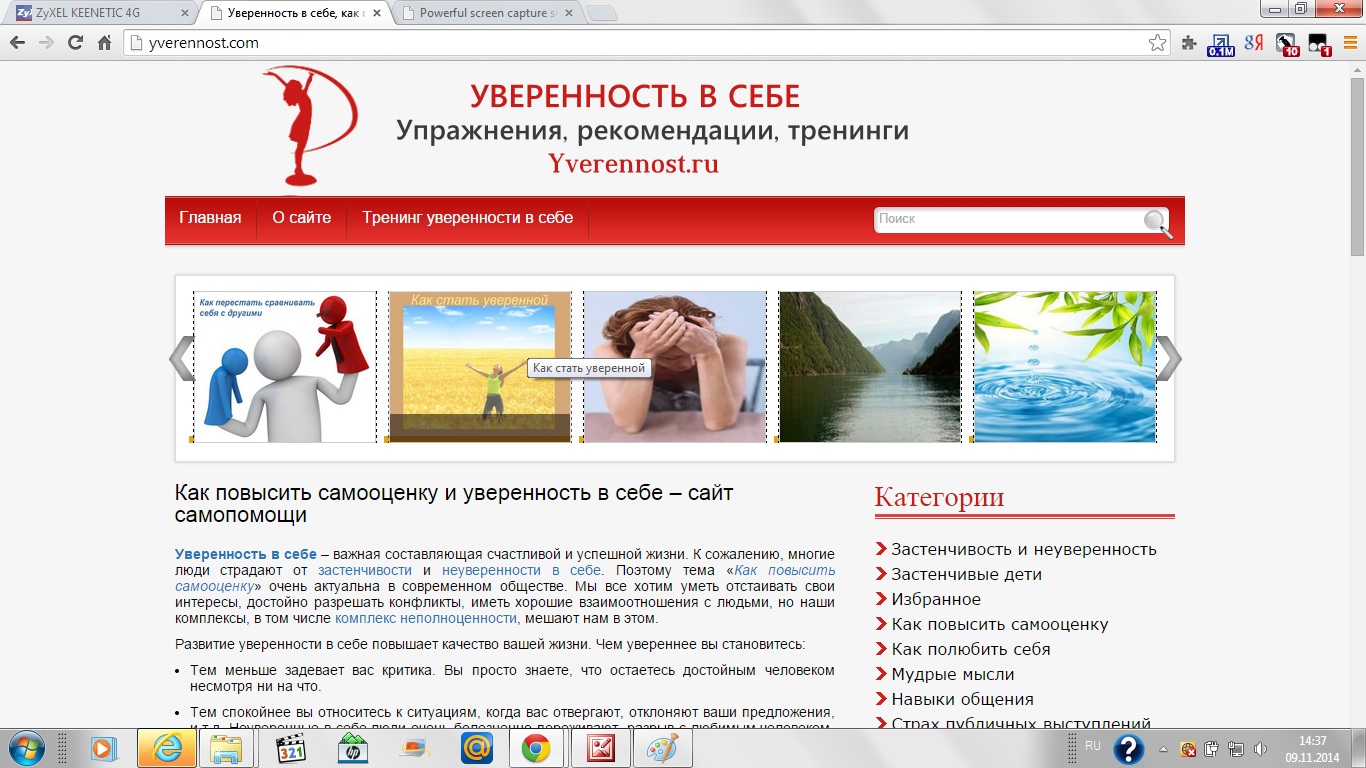Click the blue help question mark icon
The height and width of the screenshot is (768, 1366).
coord(1129,749)
